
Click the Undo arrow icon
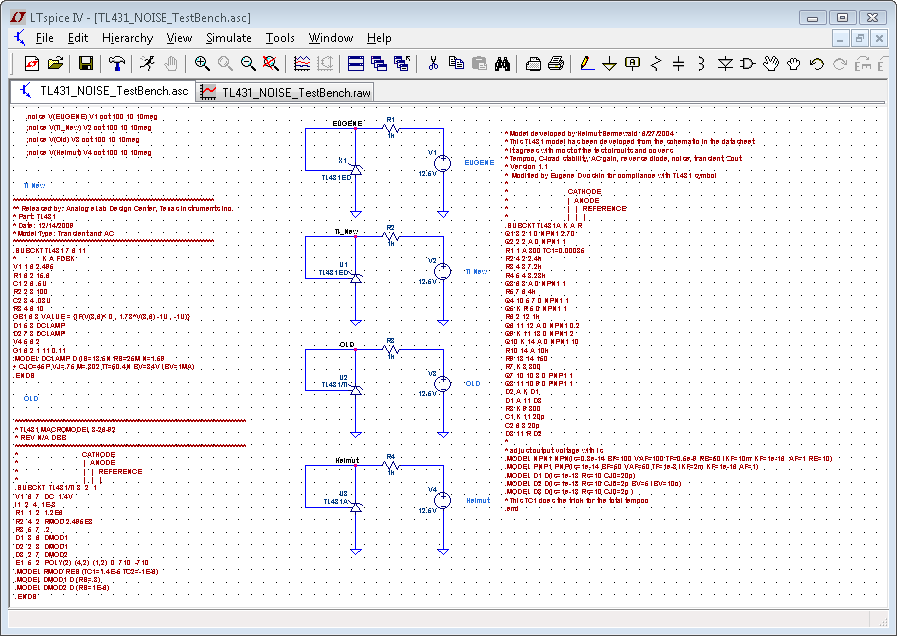point(817,63)
